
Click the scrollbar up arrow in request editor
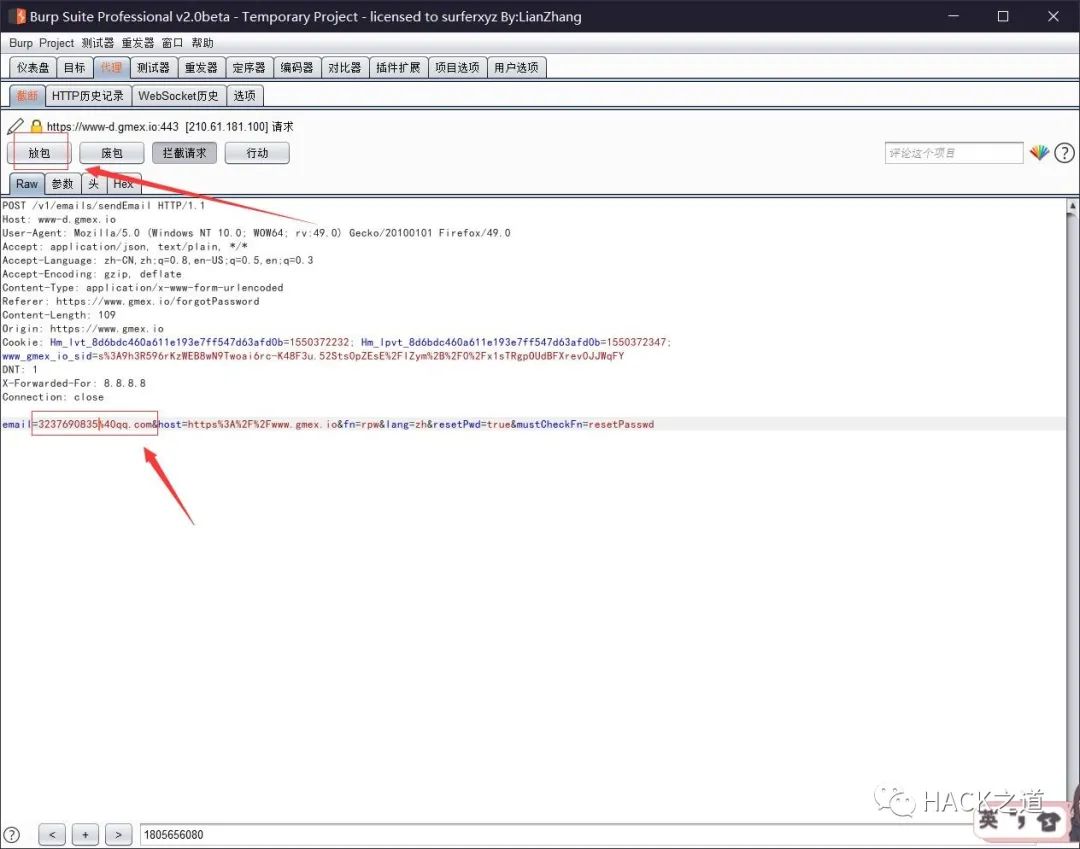[x=1072, y=205]
